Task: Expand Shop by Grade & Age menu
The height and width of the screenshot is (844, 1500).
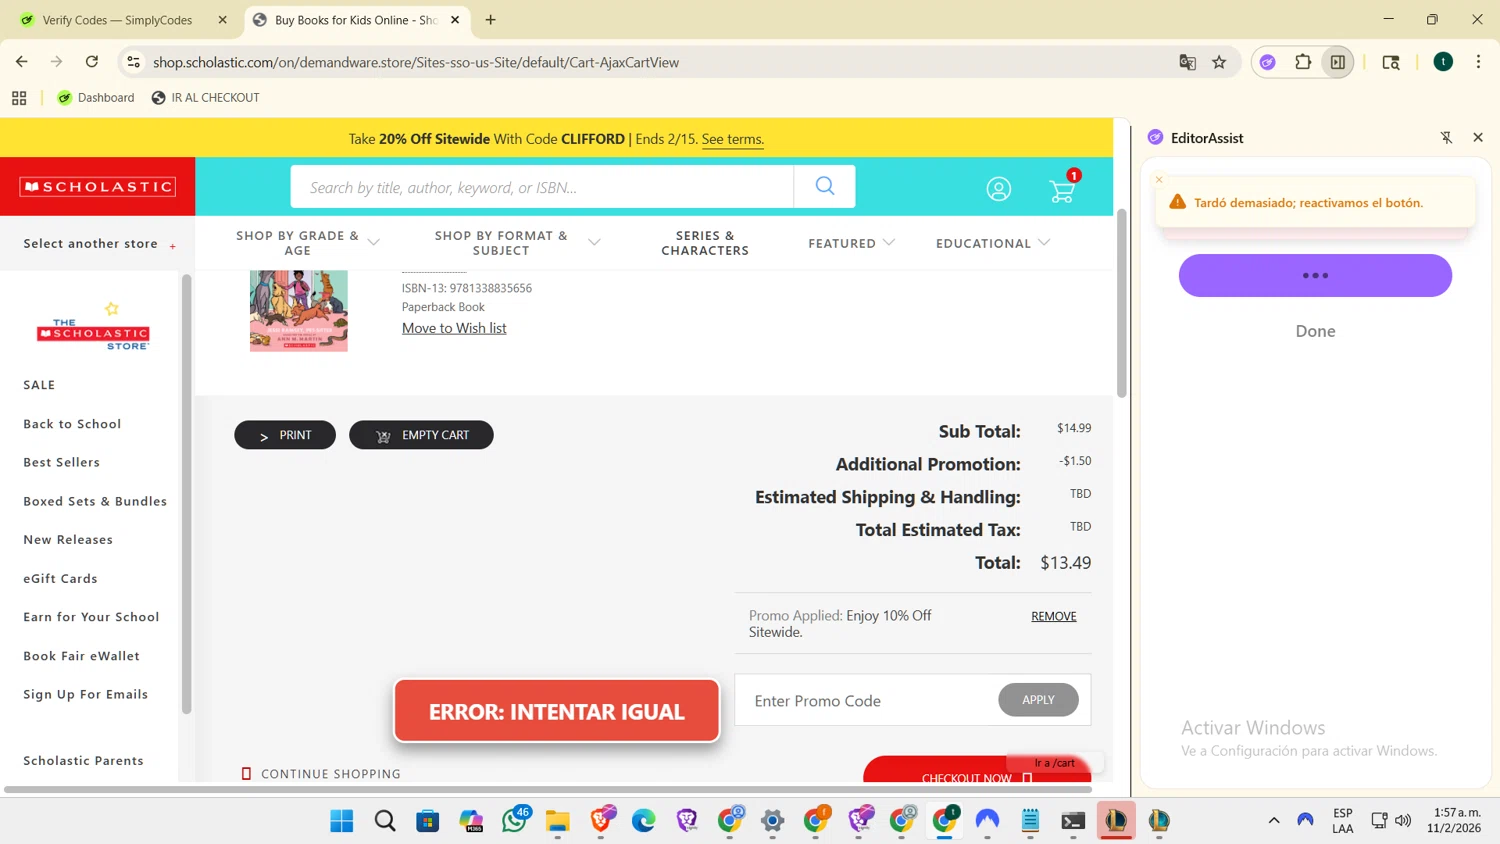Action: click(x=307, y=243)
